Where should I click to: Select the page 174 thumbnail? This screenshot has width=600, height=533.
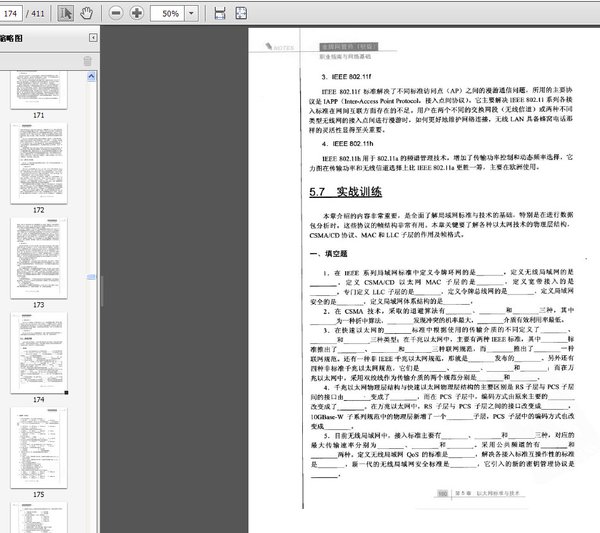[x=39, y=353]
